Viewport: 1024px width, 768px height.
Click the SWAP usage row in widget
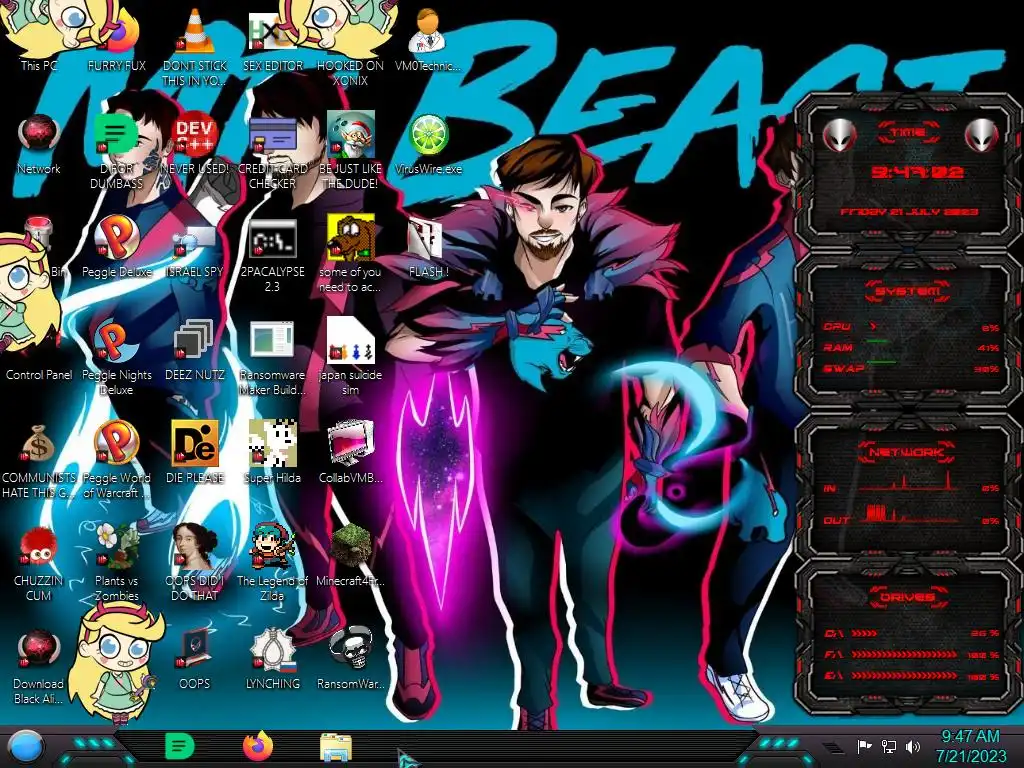[x=912, y=368]
